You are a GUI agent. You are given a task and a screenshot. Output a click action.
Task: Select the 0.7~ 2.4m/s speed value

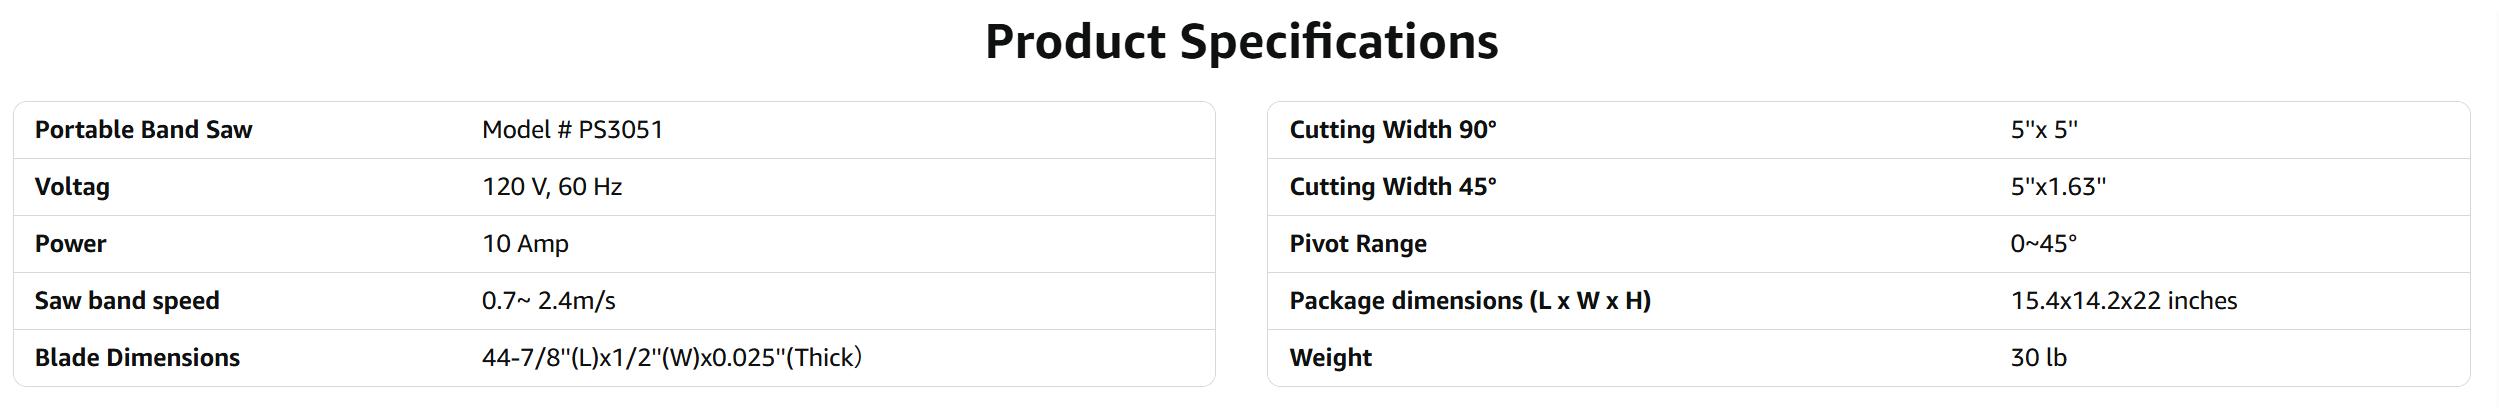[548, 301]
